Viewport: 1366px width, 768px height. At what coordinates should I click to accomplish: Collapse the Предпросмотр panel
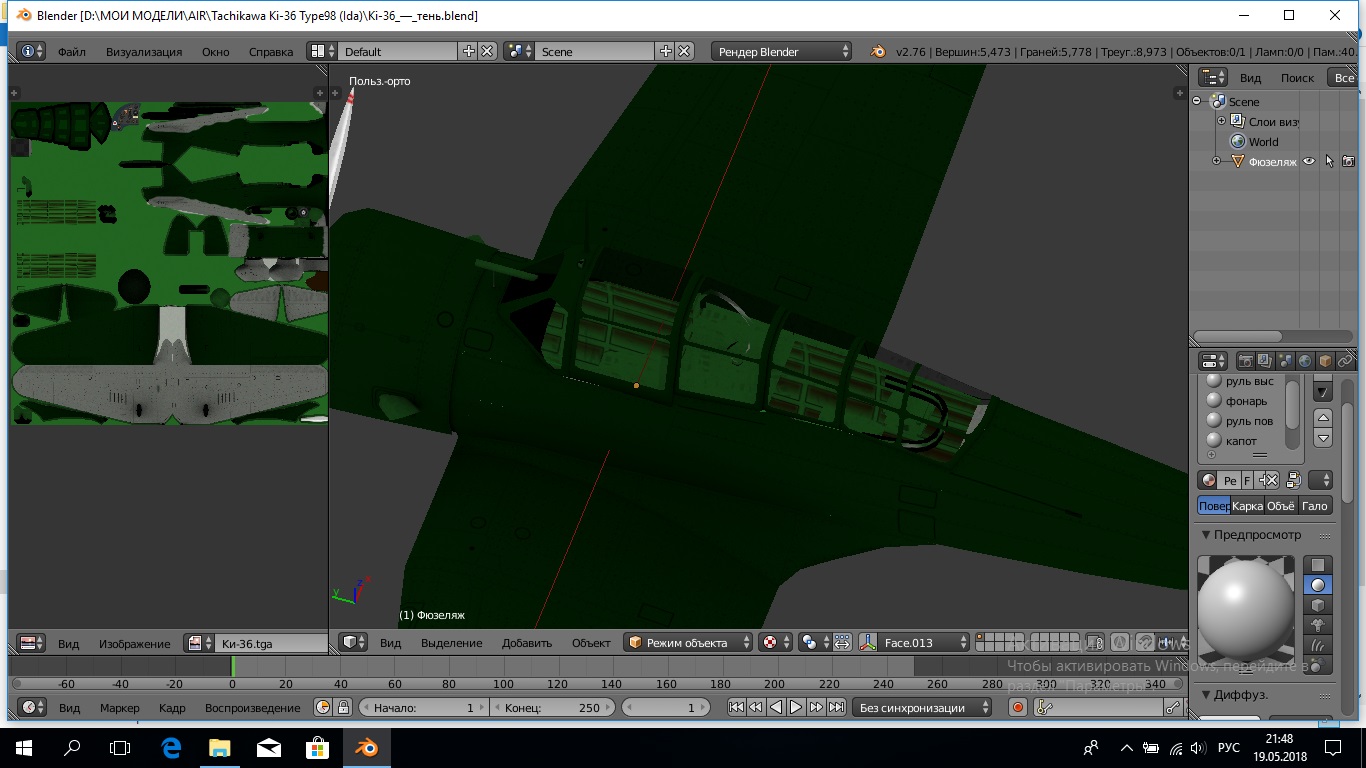[x=1206, y=535]
